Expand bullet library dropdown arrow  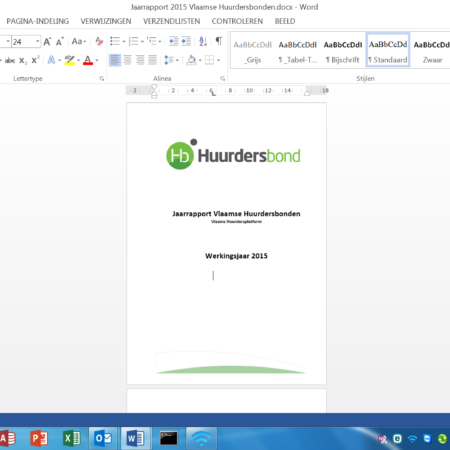[124, 42]
